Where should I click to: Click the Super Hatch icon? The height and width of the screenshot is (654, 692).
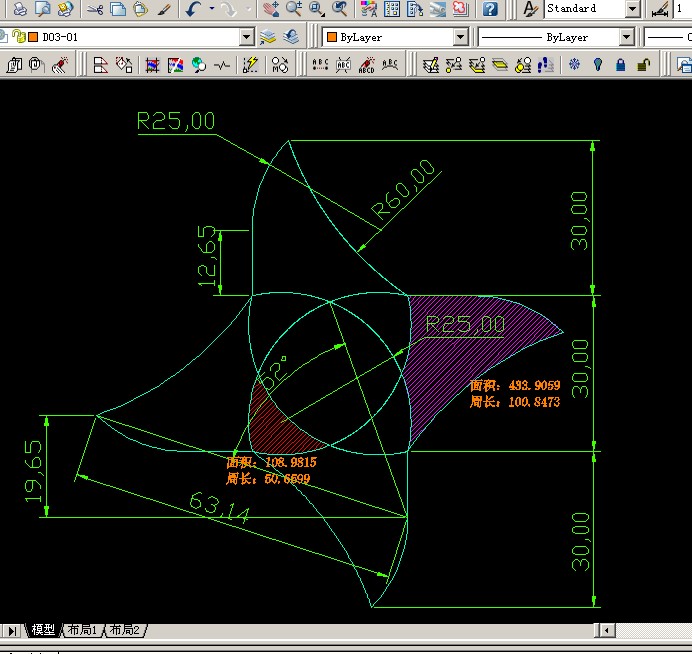(x=175, y=65)
